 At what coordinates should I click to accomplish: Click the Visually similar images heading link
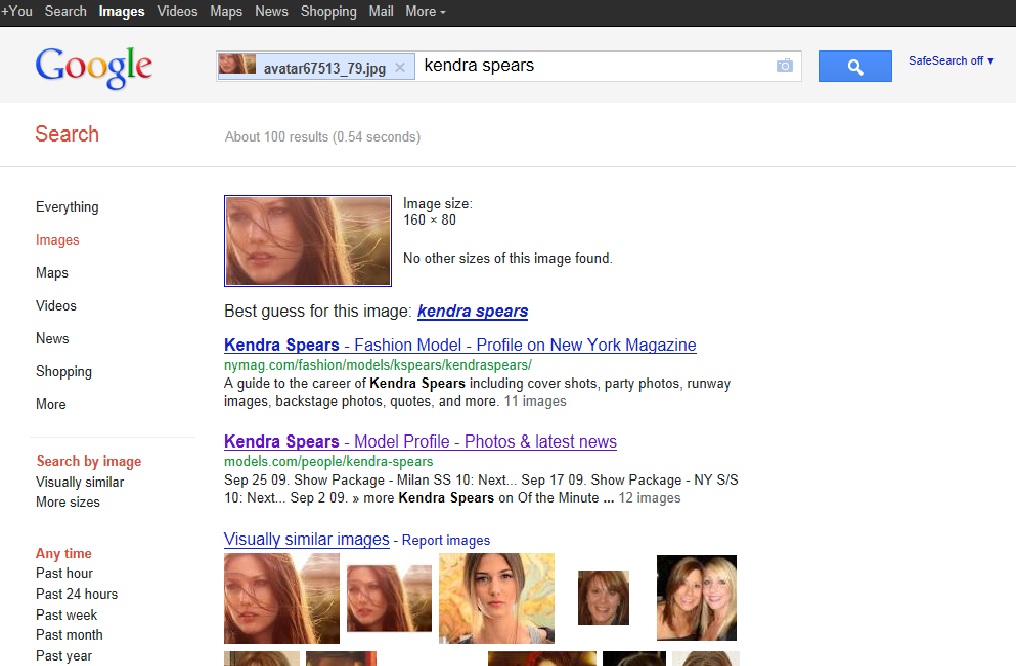coord(306,539)
